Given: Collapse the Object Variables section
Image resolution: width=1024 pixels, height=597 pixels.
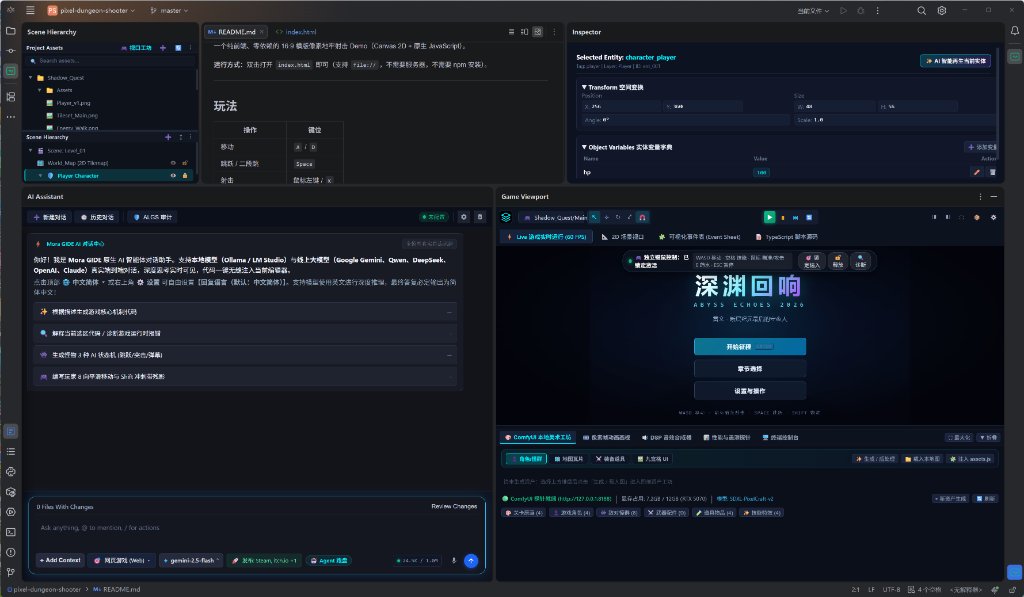Looking at the screenshot, I should [584, 147].
